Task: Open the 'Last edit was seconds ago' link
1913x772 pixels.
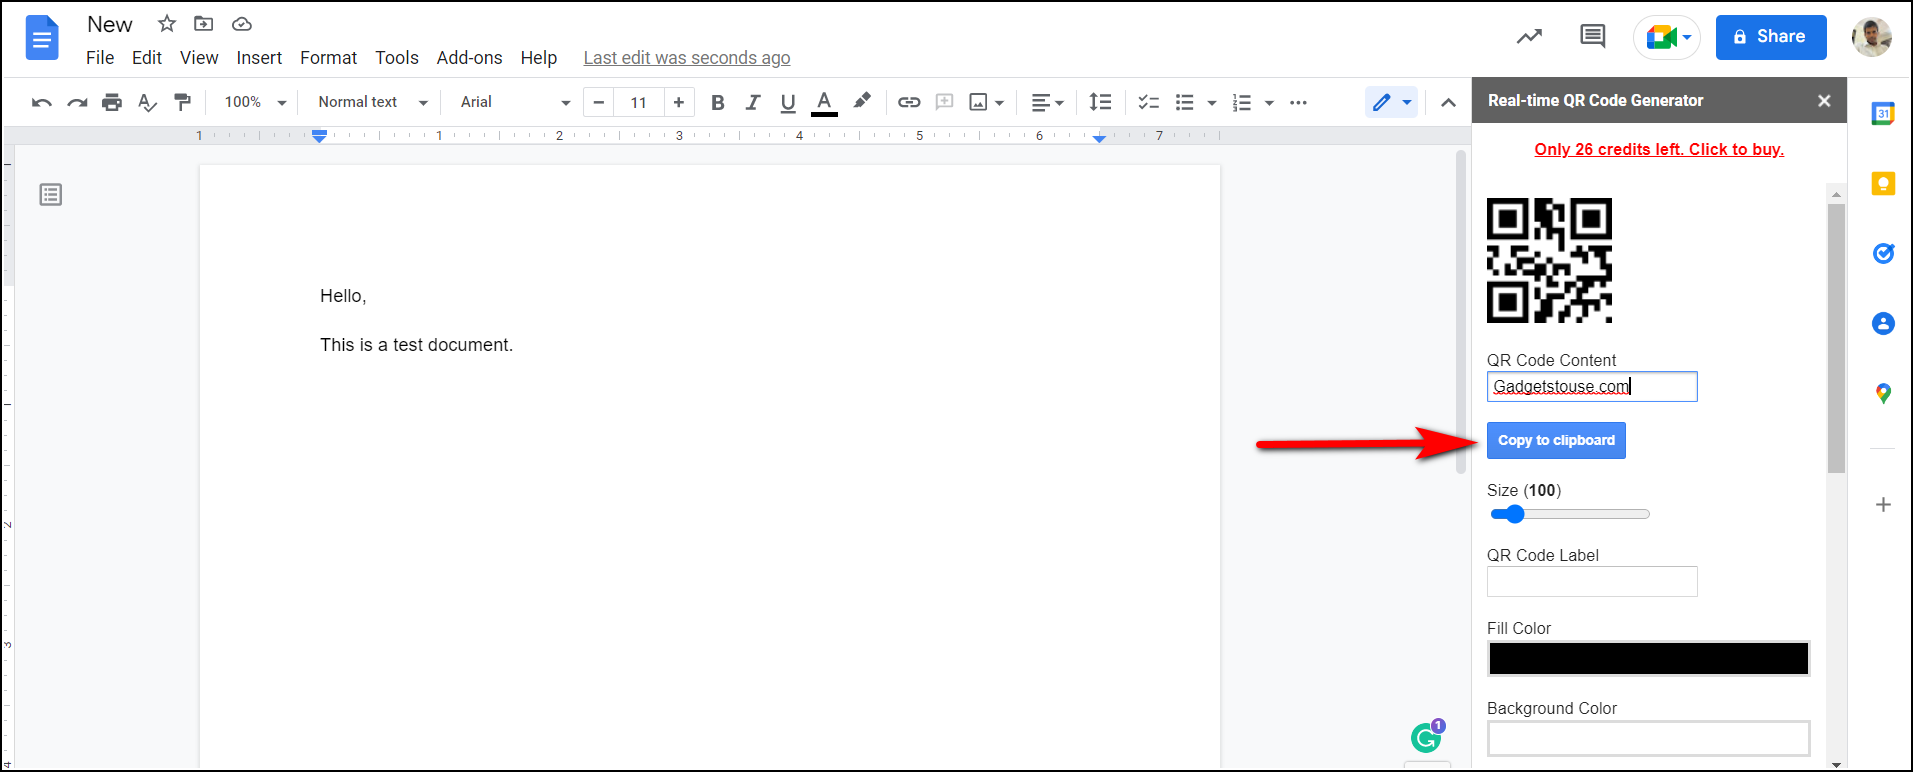Action: click(x=687, y=58)
